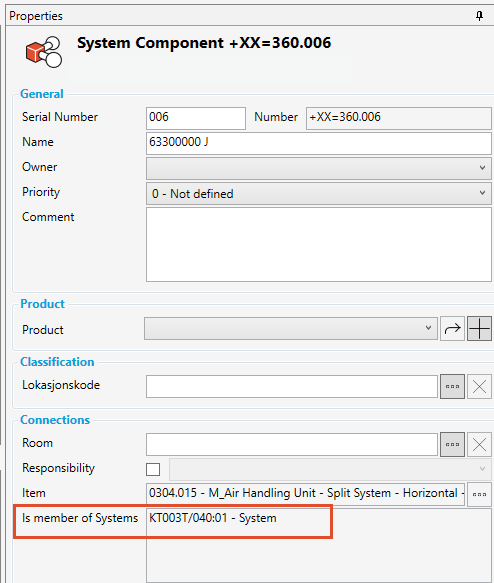
Task: Click the Lokasjonskode text field
Action: pyautogui.click(x=292, y=386)
